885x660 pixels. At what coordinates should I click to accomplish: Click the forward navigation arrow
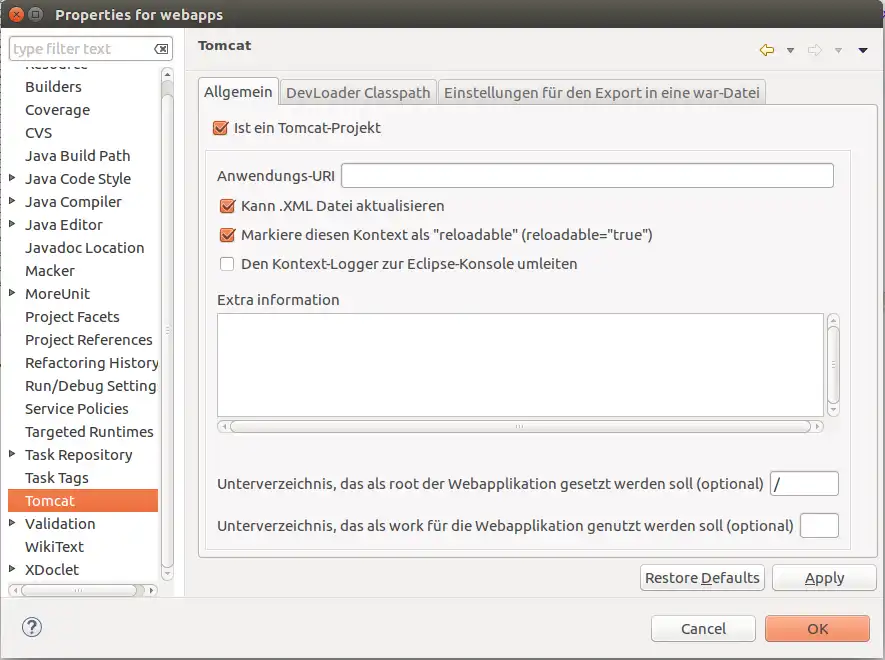[x=814, y=50]
